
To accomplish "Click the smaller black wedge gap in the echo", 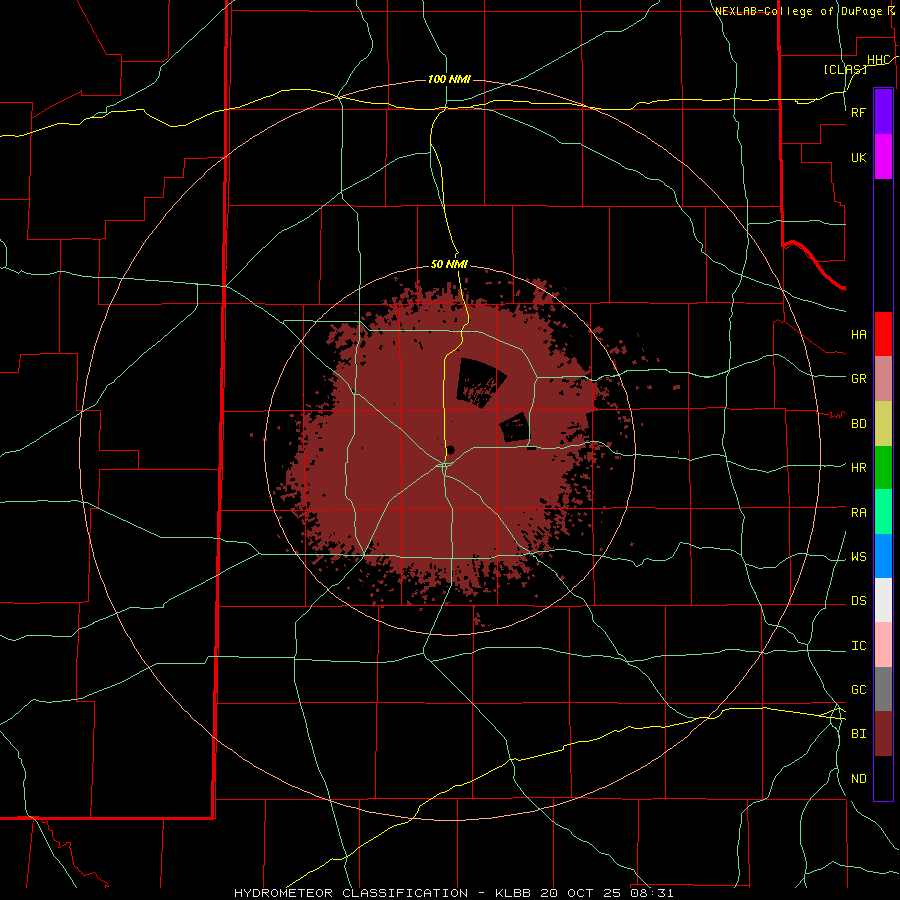I will click(514, 427).
